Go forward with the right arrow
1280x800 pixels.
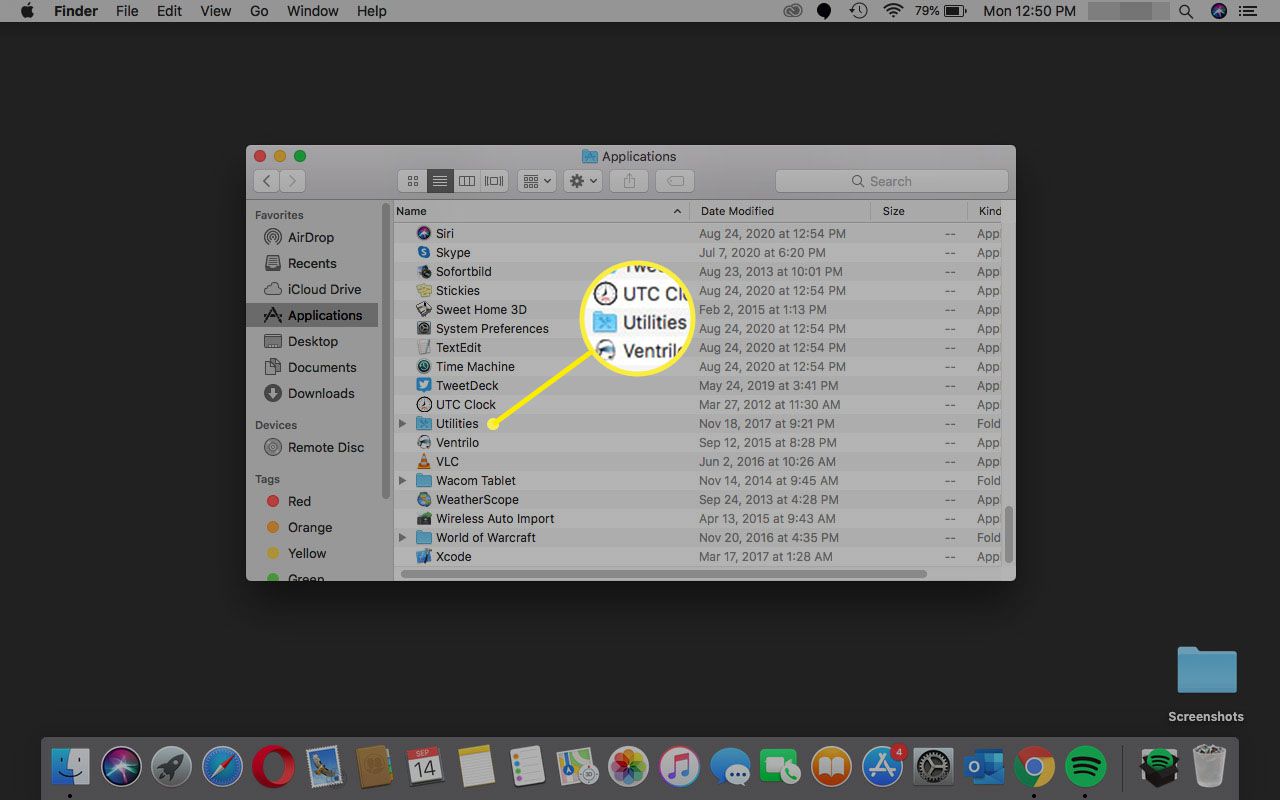click(x=292, y=181)
